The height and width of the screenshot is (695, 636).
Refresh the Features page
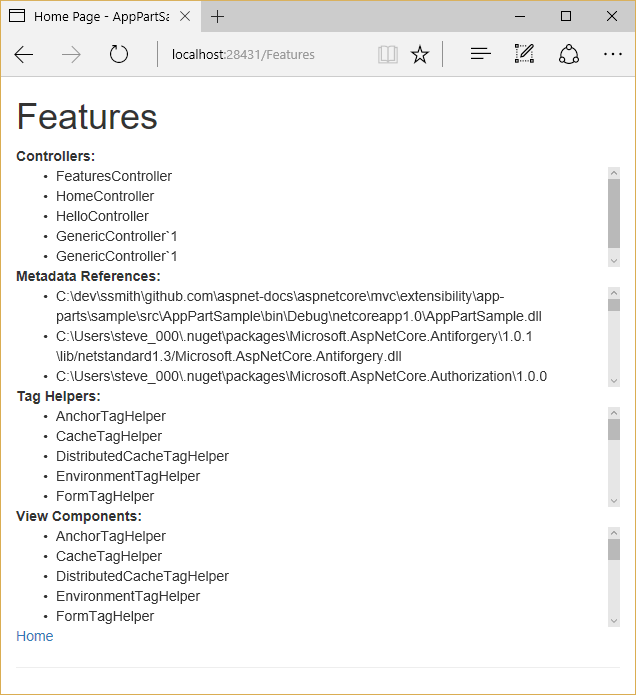pyautogui.click(x=119, y=55)
